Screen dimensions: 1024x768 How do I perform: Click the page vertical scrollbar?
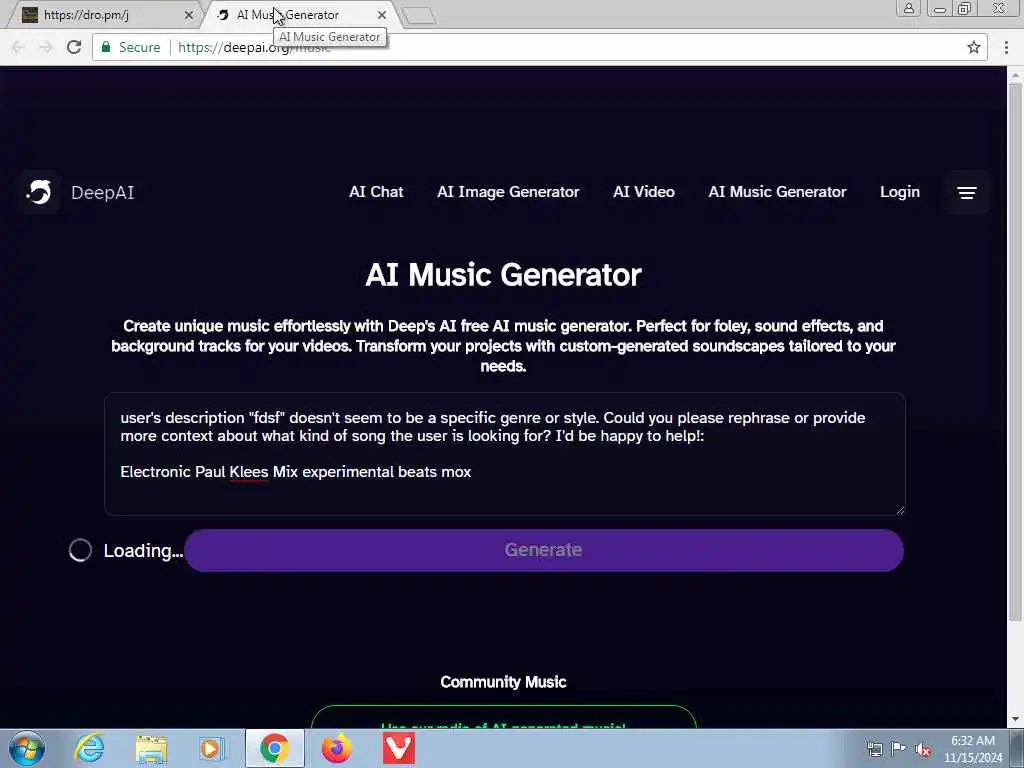pyautogui.click(x=1015, y=353)
